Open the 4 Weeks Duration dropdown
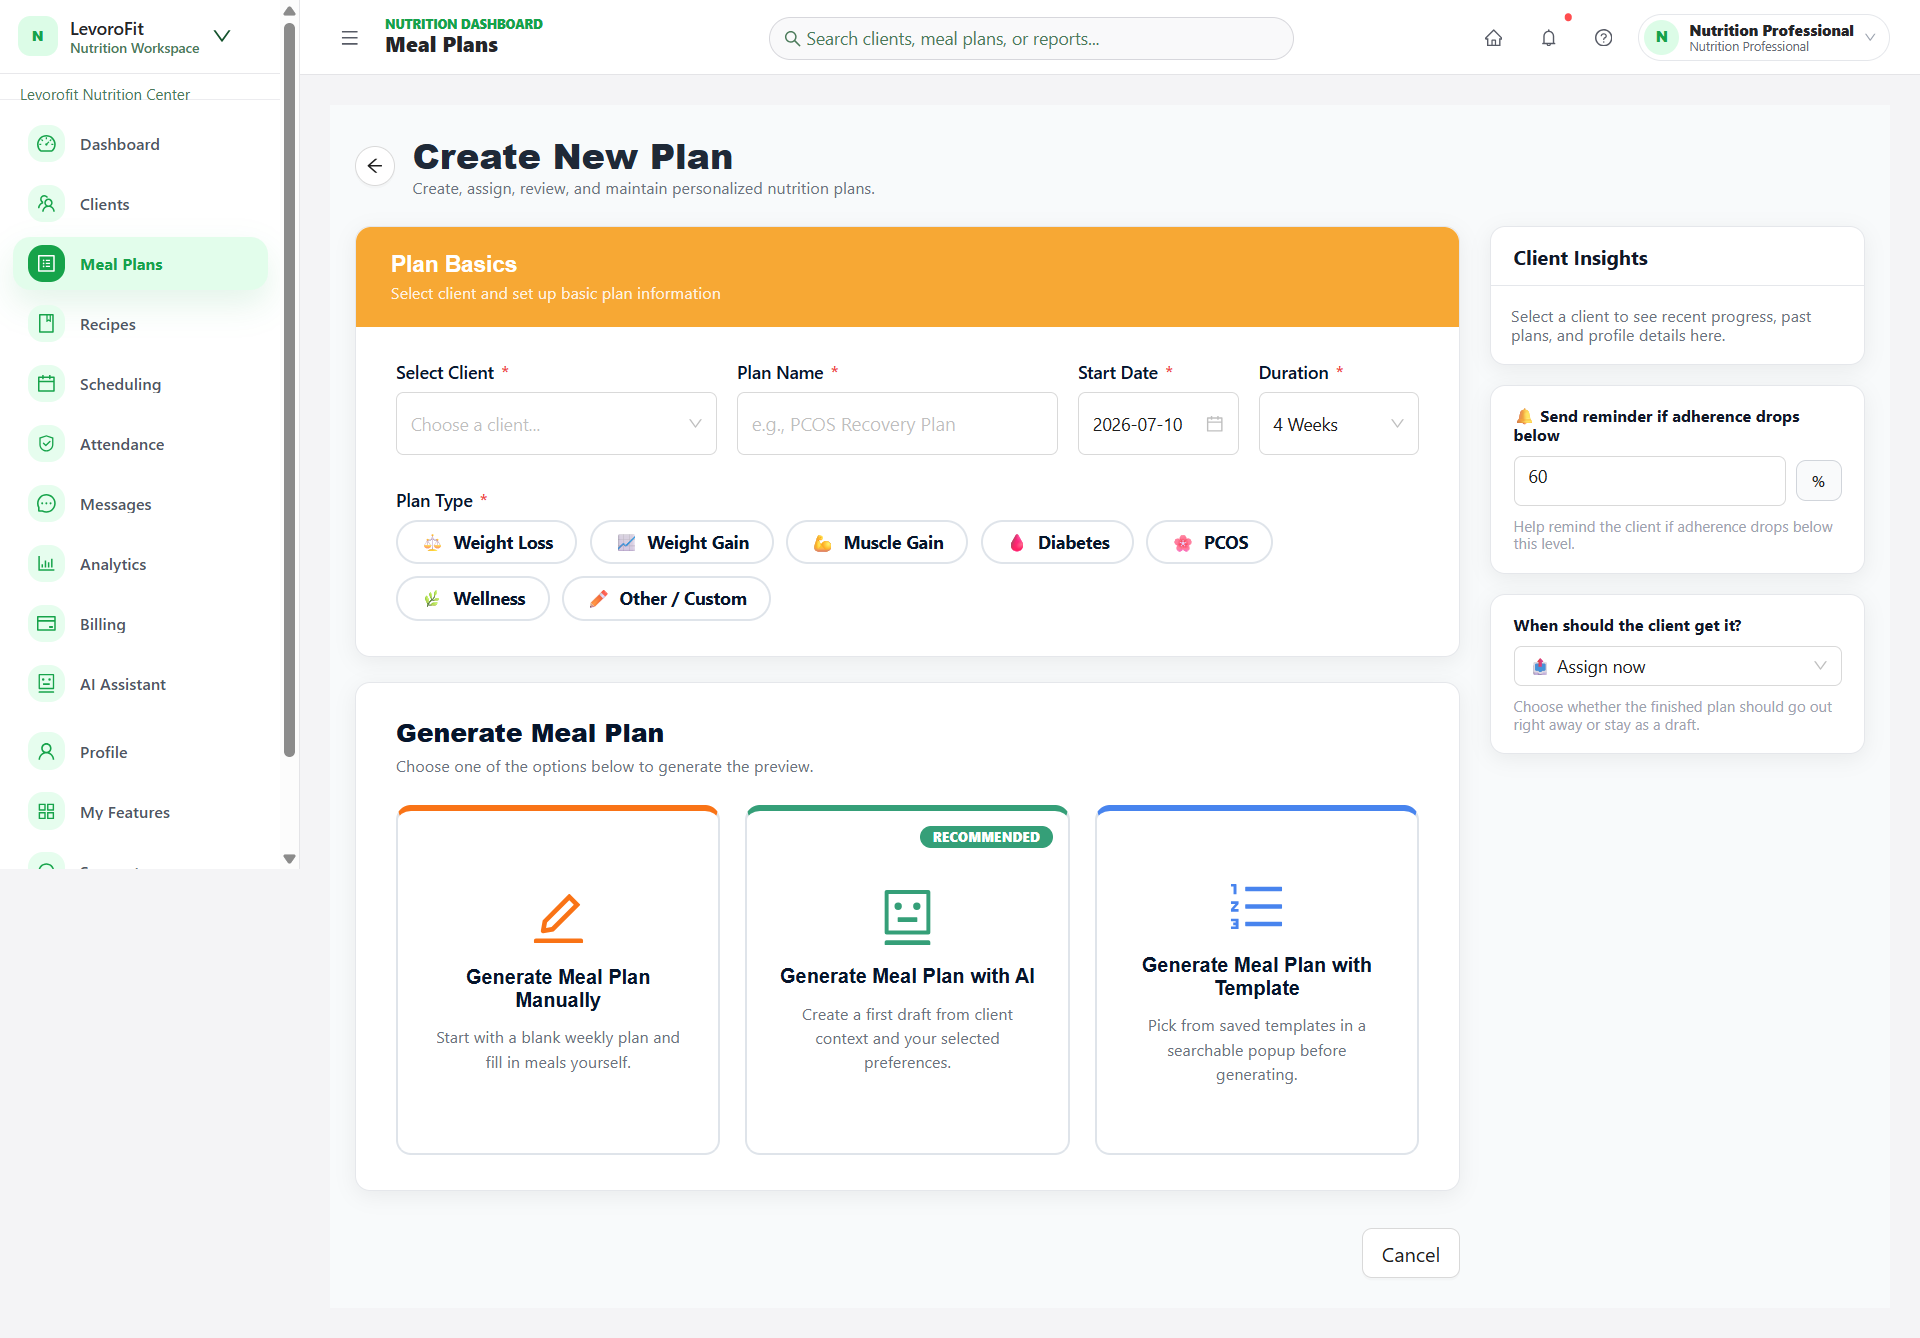This screenshot has width=1920, height=1338. click(1338, 424)
